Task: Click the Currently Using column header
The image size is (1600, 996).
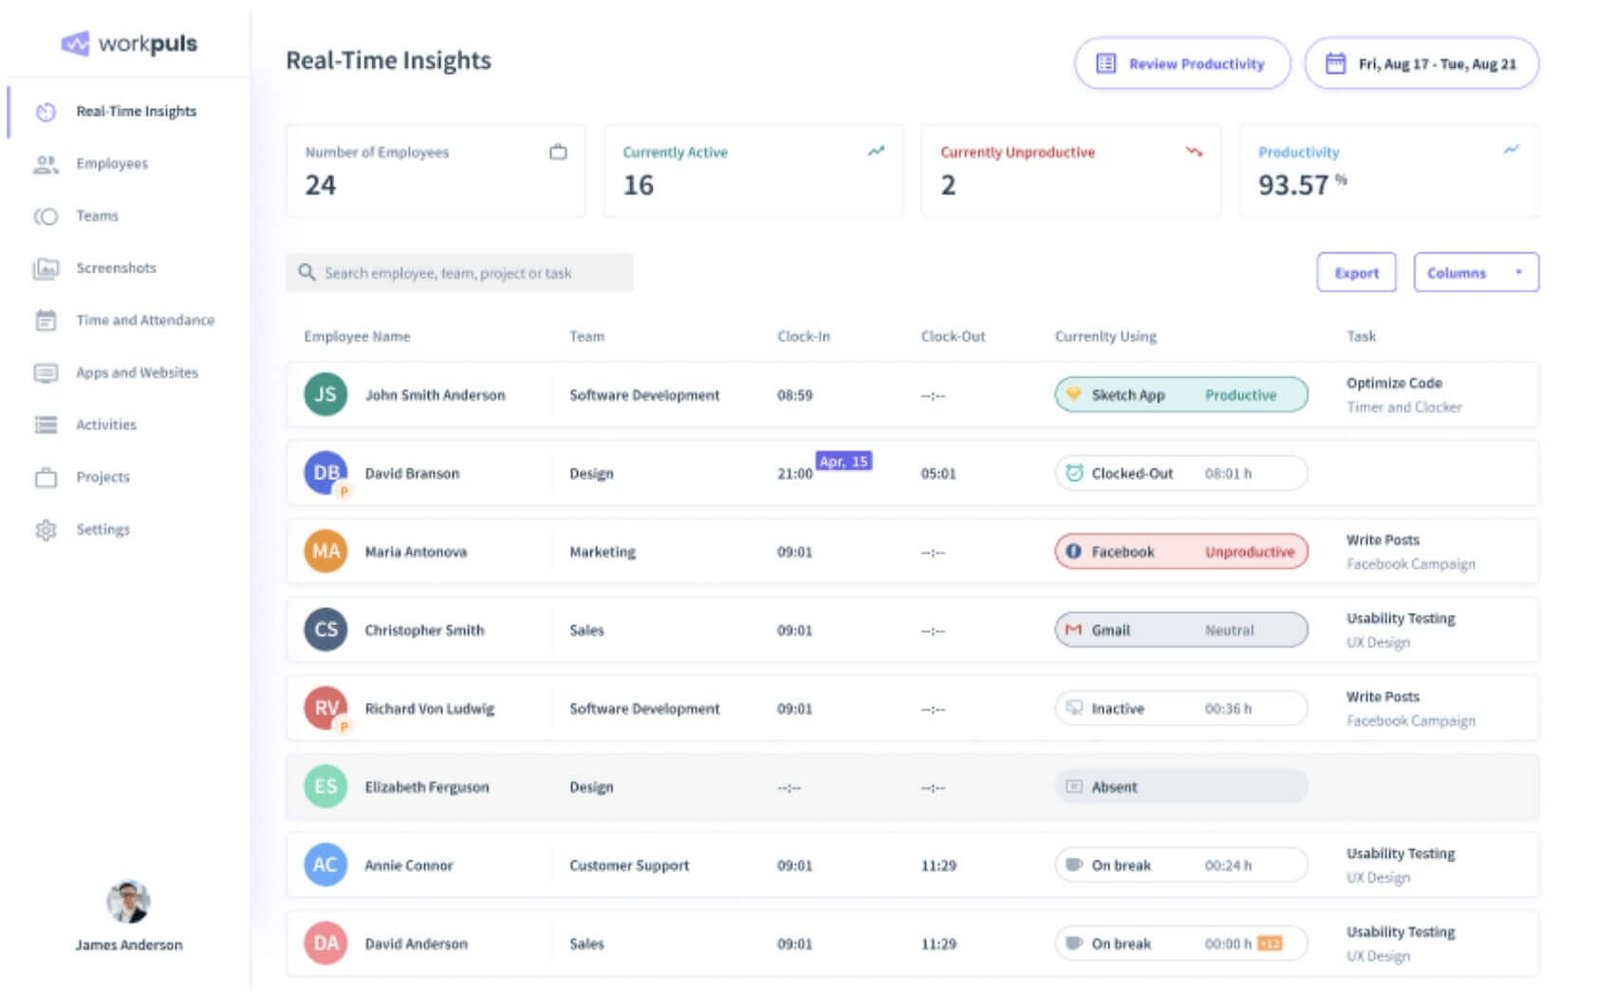Action: (x=1106, y=336)
